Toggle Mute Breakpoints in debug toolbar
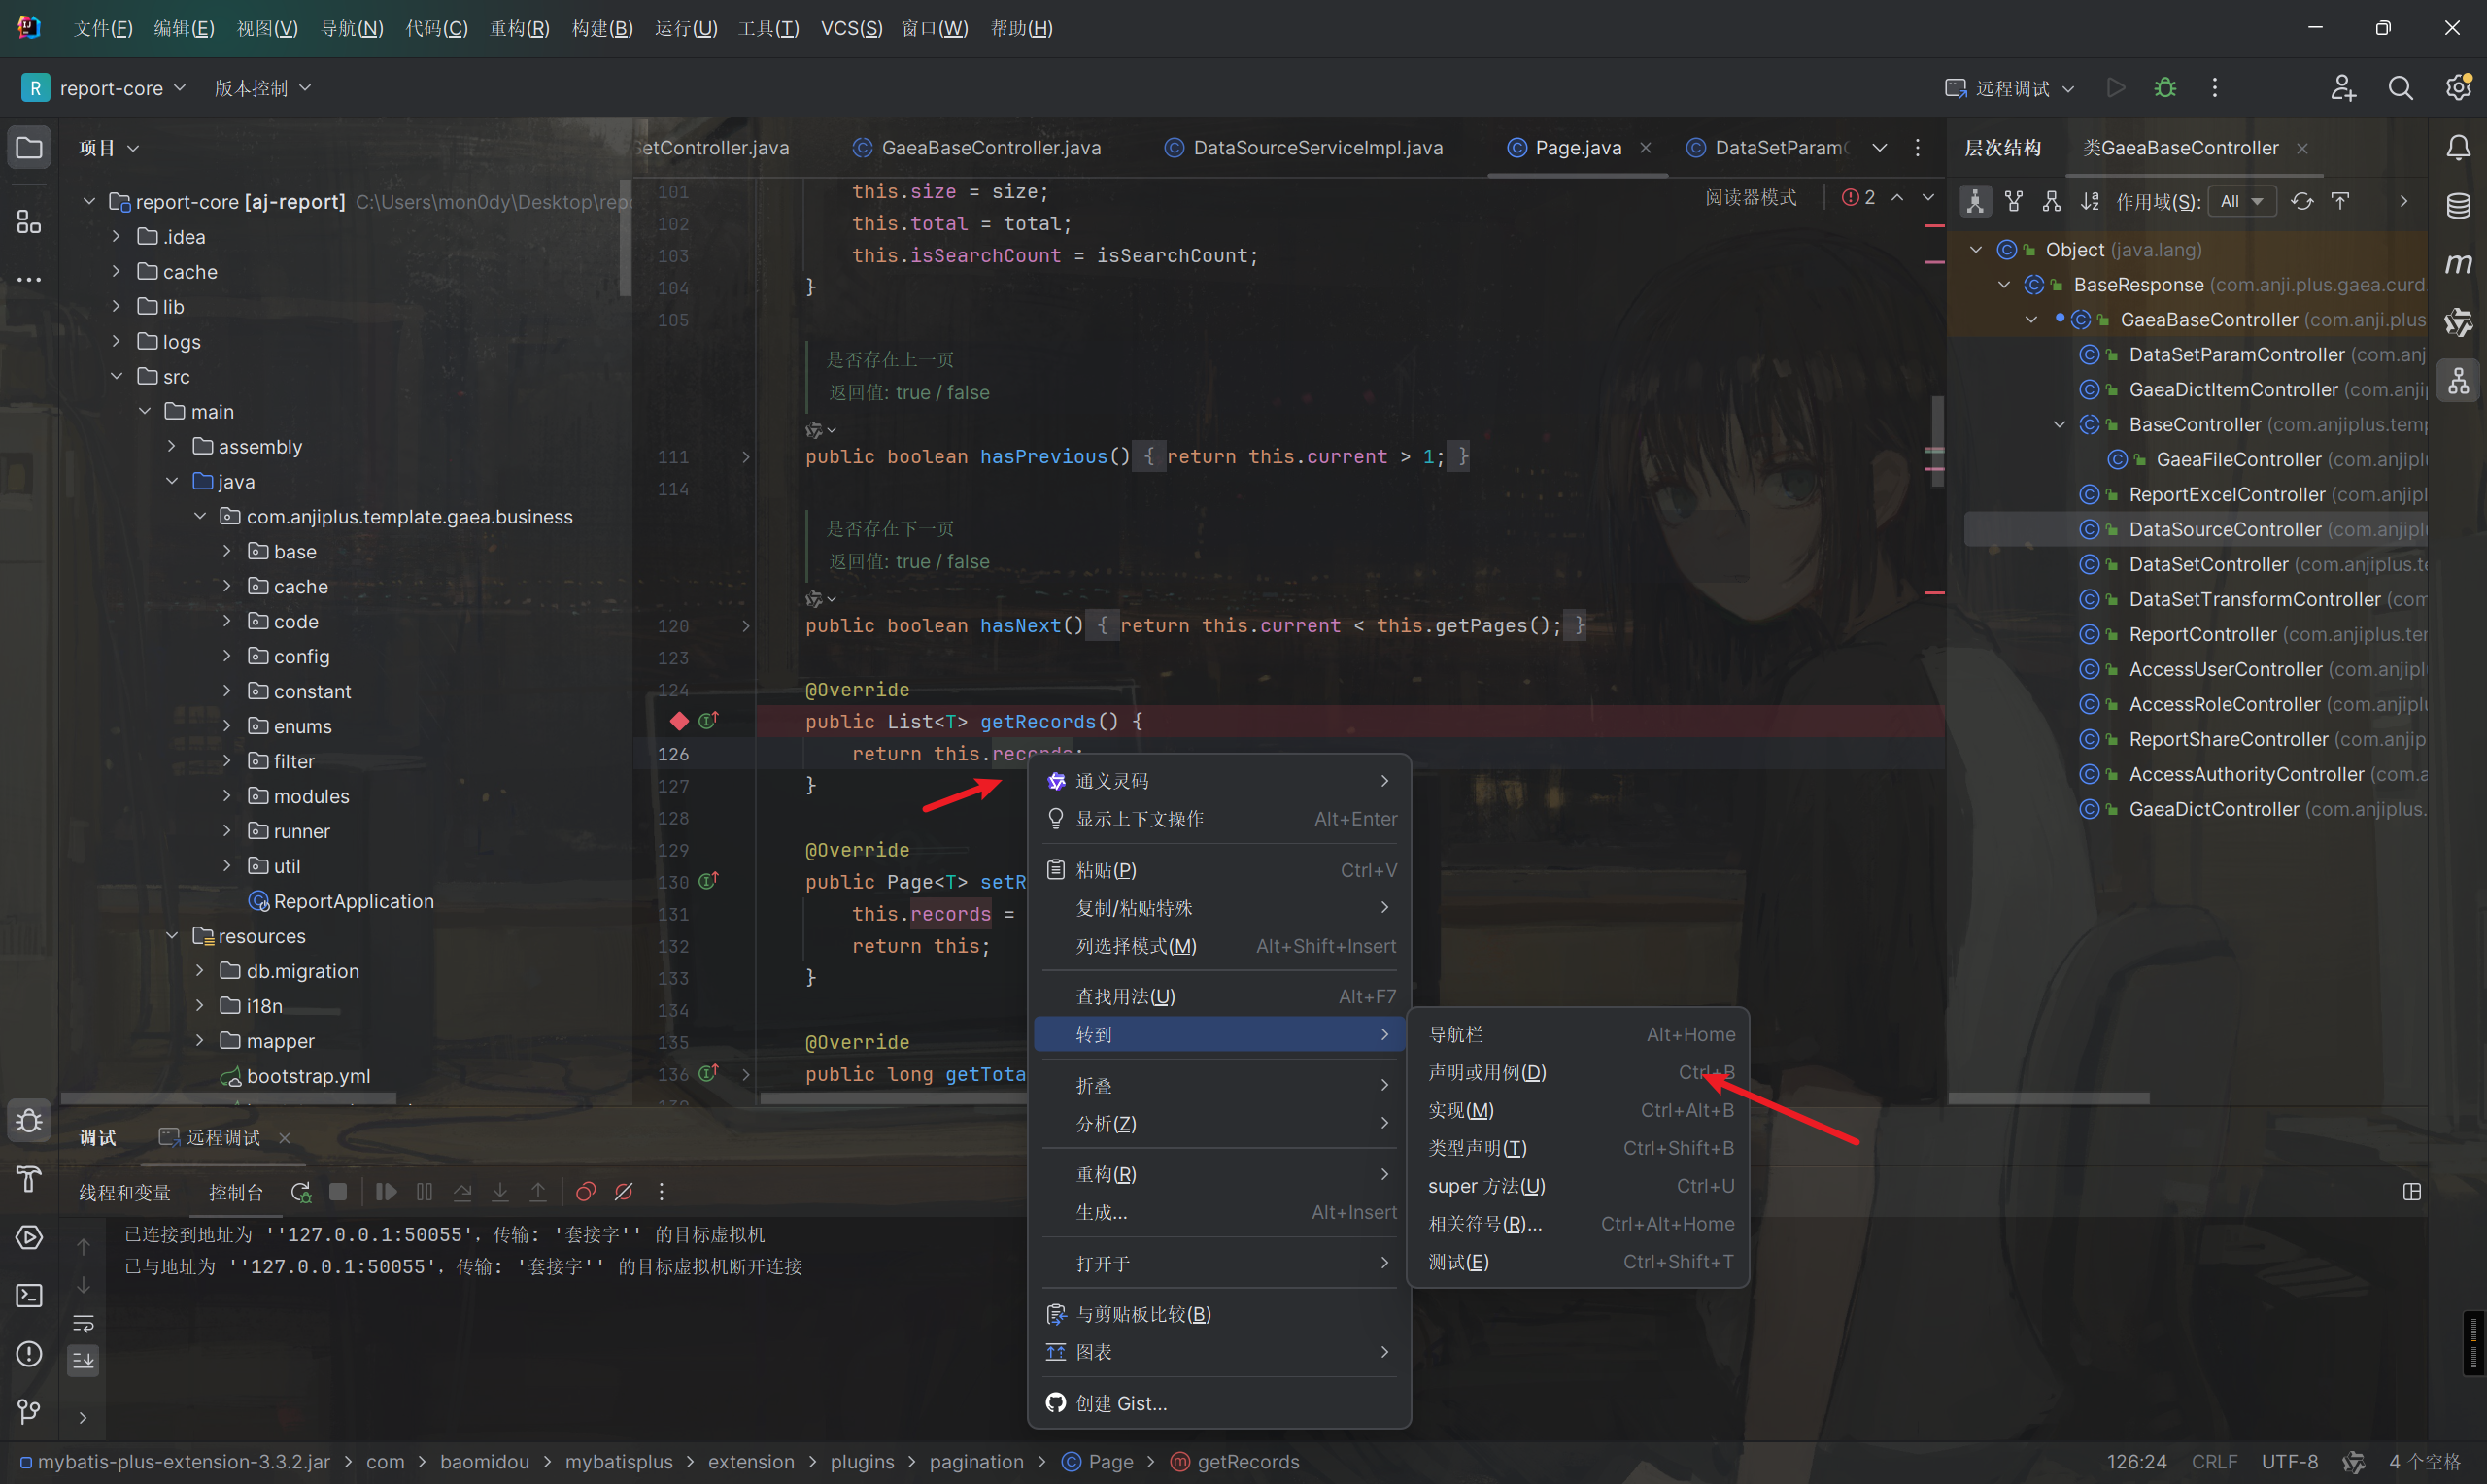This screenshot has height=1484, width=2487. tap(624, 1192)
